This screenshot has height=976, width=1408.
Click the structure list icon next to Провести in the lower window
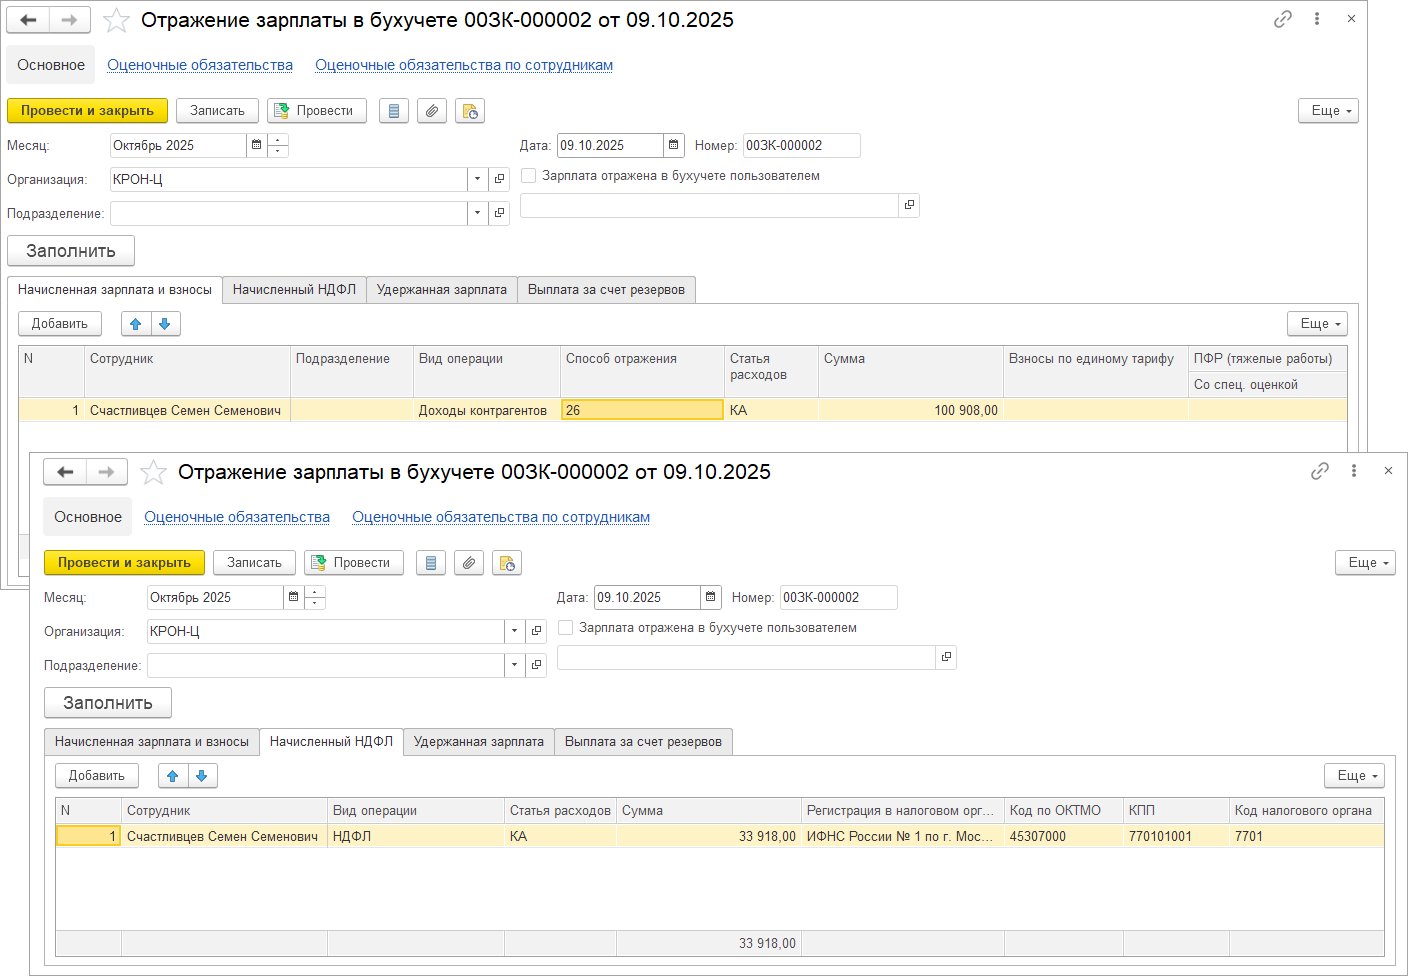pos(430,563)
